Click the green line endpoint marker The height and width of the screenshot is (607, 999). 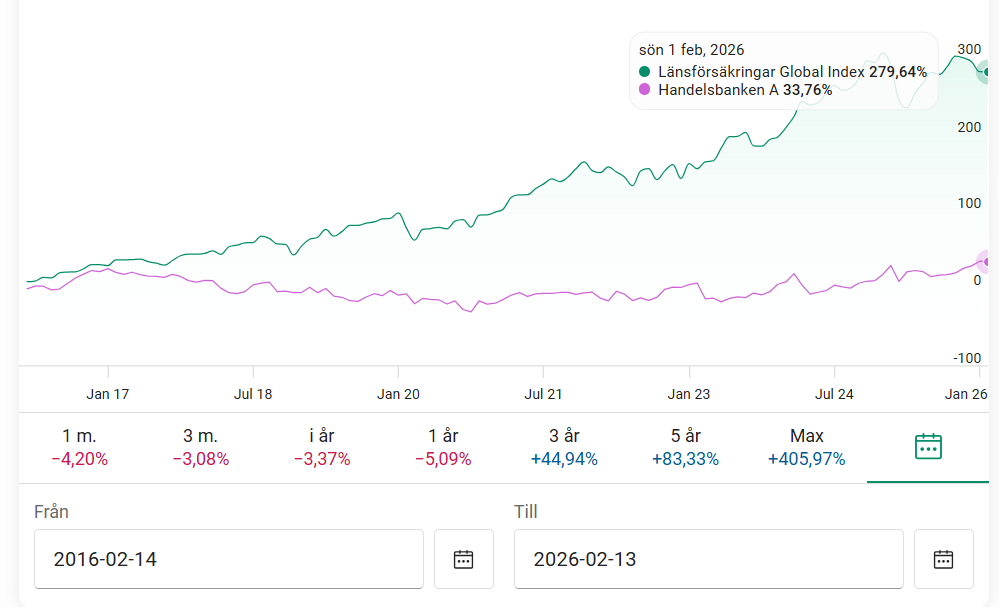(x=987, y=71)
